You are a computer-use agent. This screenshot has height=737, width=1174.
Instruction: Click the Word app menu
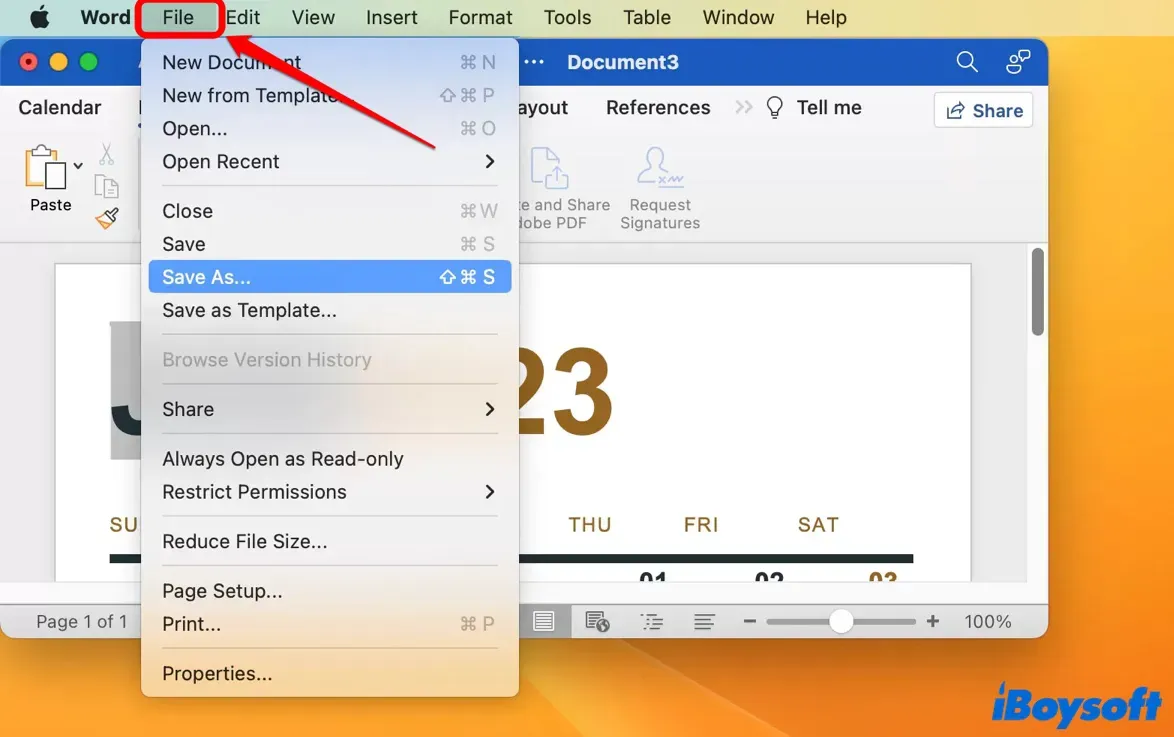coord(106,17)
